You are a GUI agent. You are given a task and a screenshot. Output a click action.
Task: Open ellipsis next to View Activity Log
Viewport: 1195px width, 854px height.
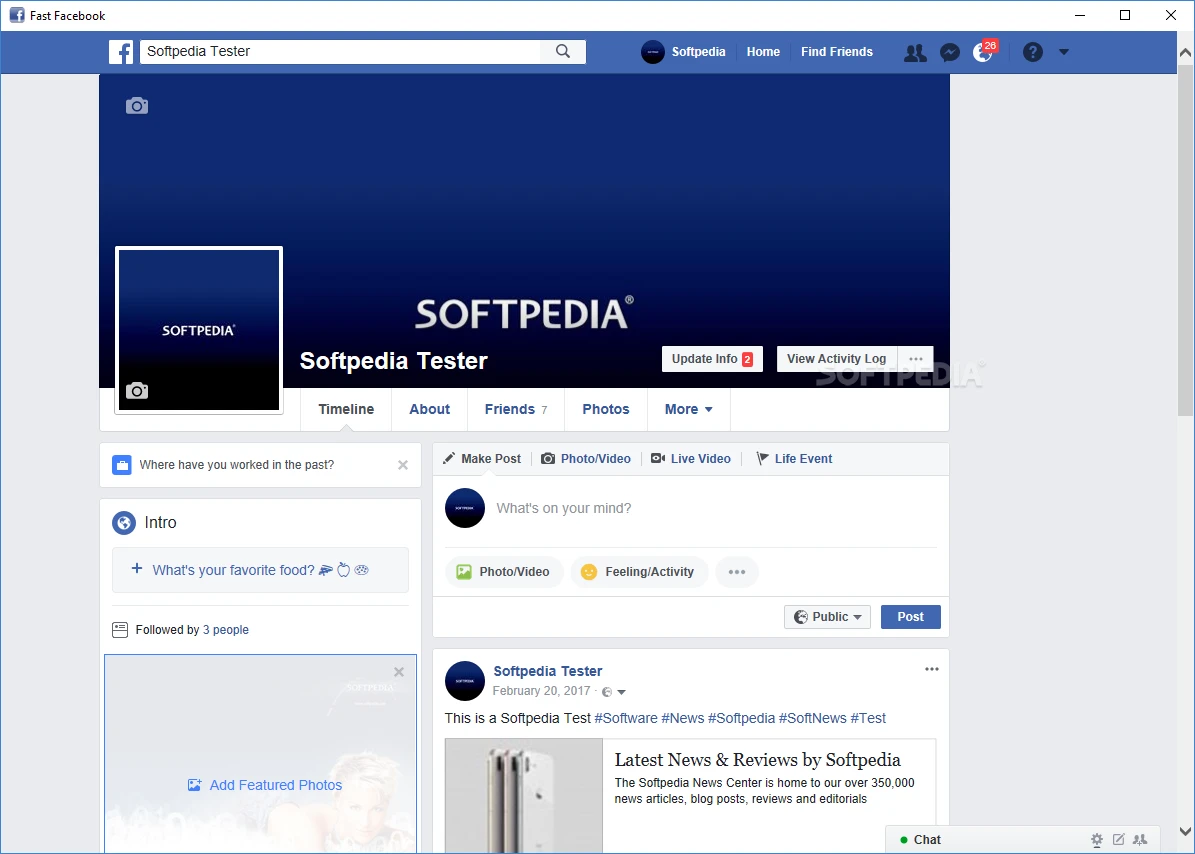(x=915, y=359)
